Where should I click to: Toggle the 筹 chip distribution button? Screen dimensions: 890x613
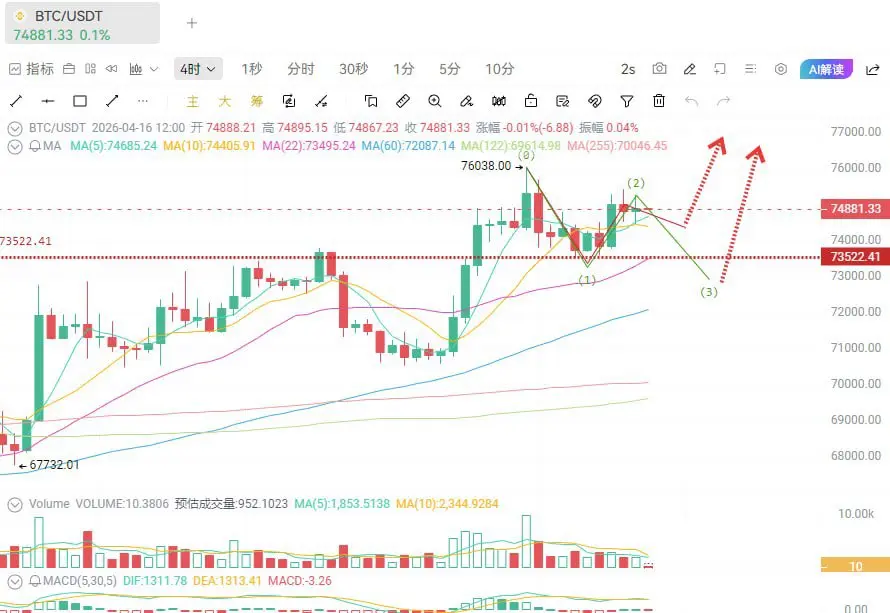257,101
